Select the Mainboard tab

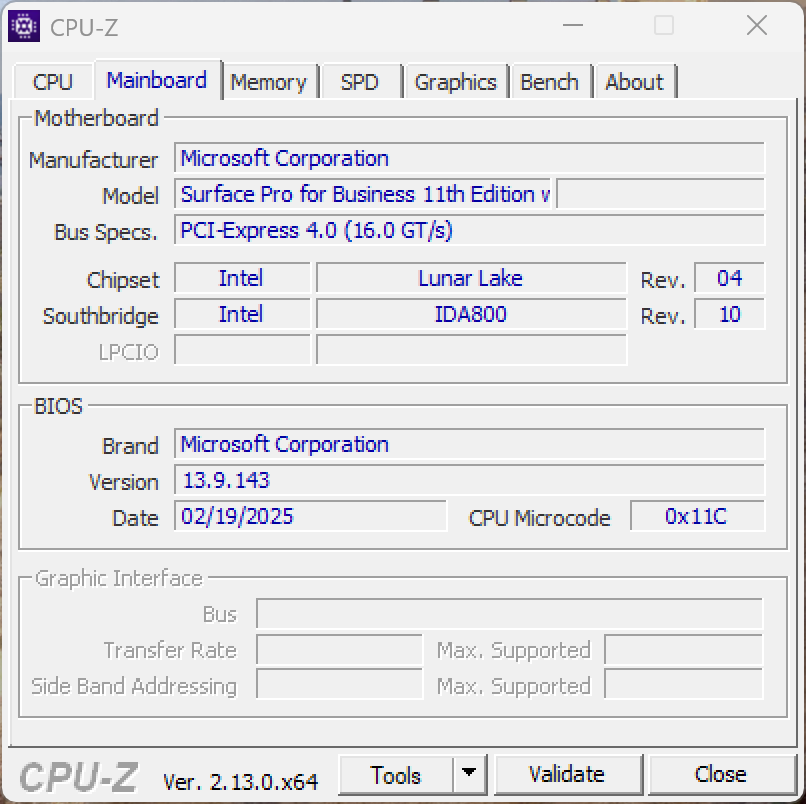156,80
